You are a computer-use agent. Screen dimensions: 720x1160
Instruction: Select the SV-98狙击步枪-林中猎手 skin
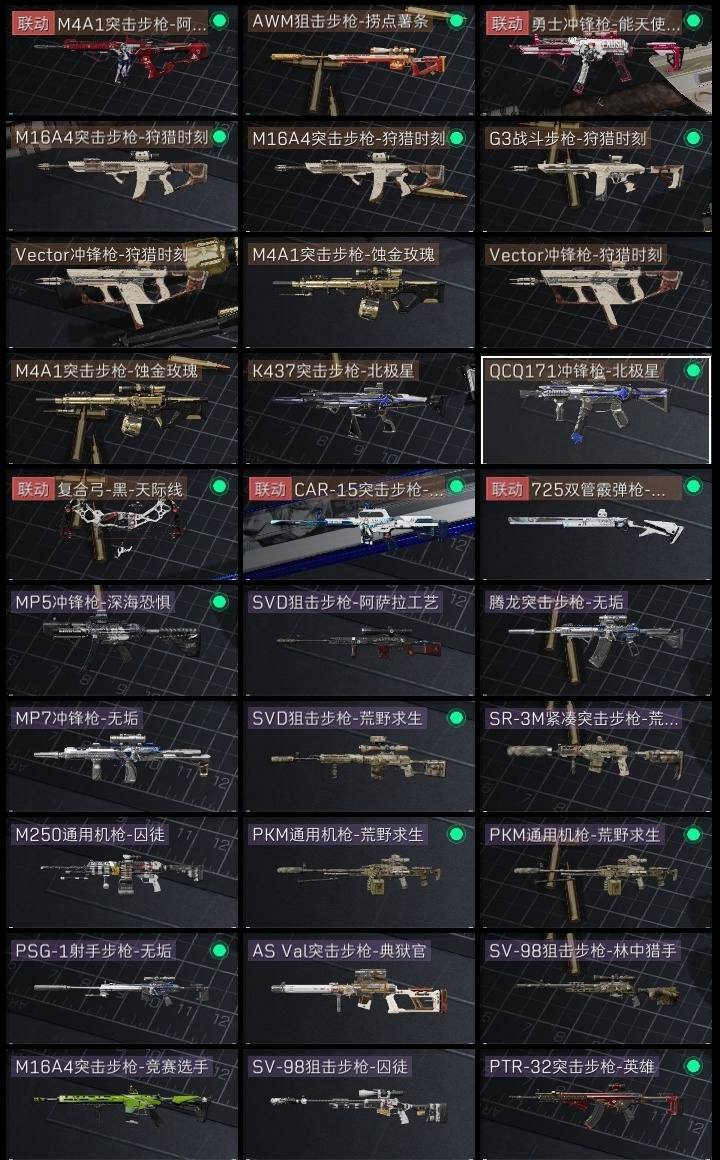596,989
